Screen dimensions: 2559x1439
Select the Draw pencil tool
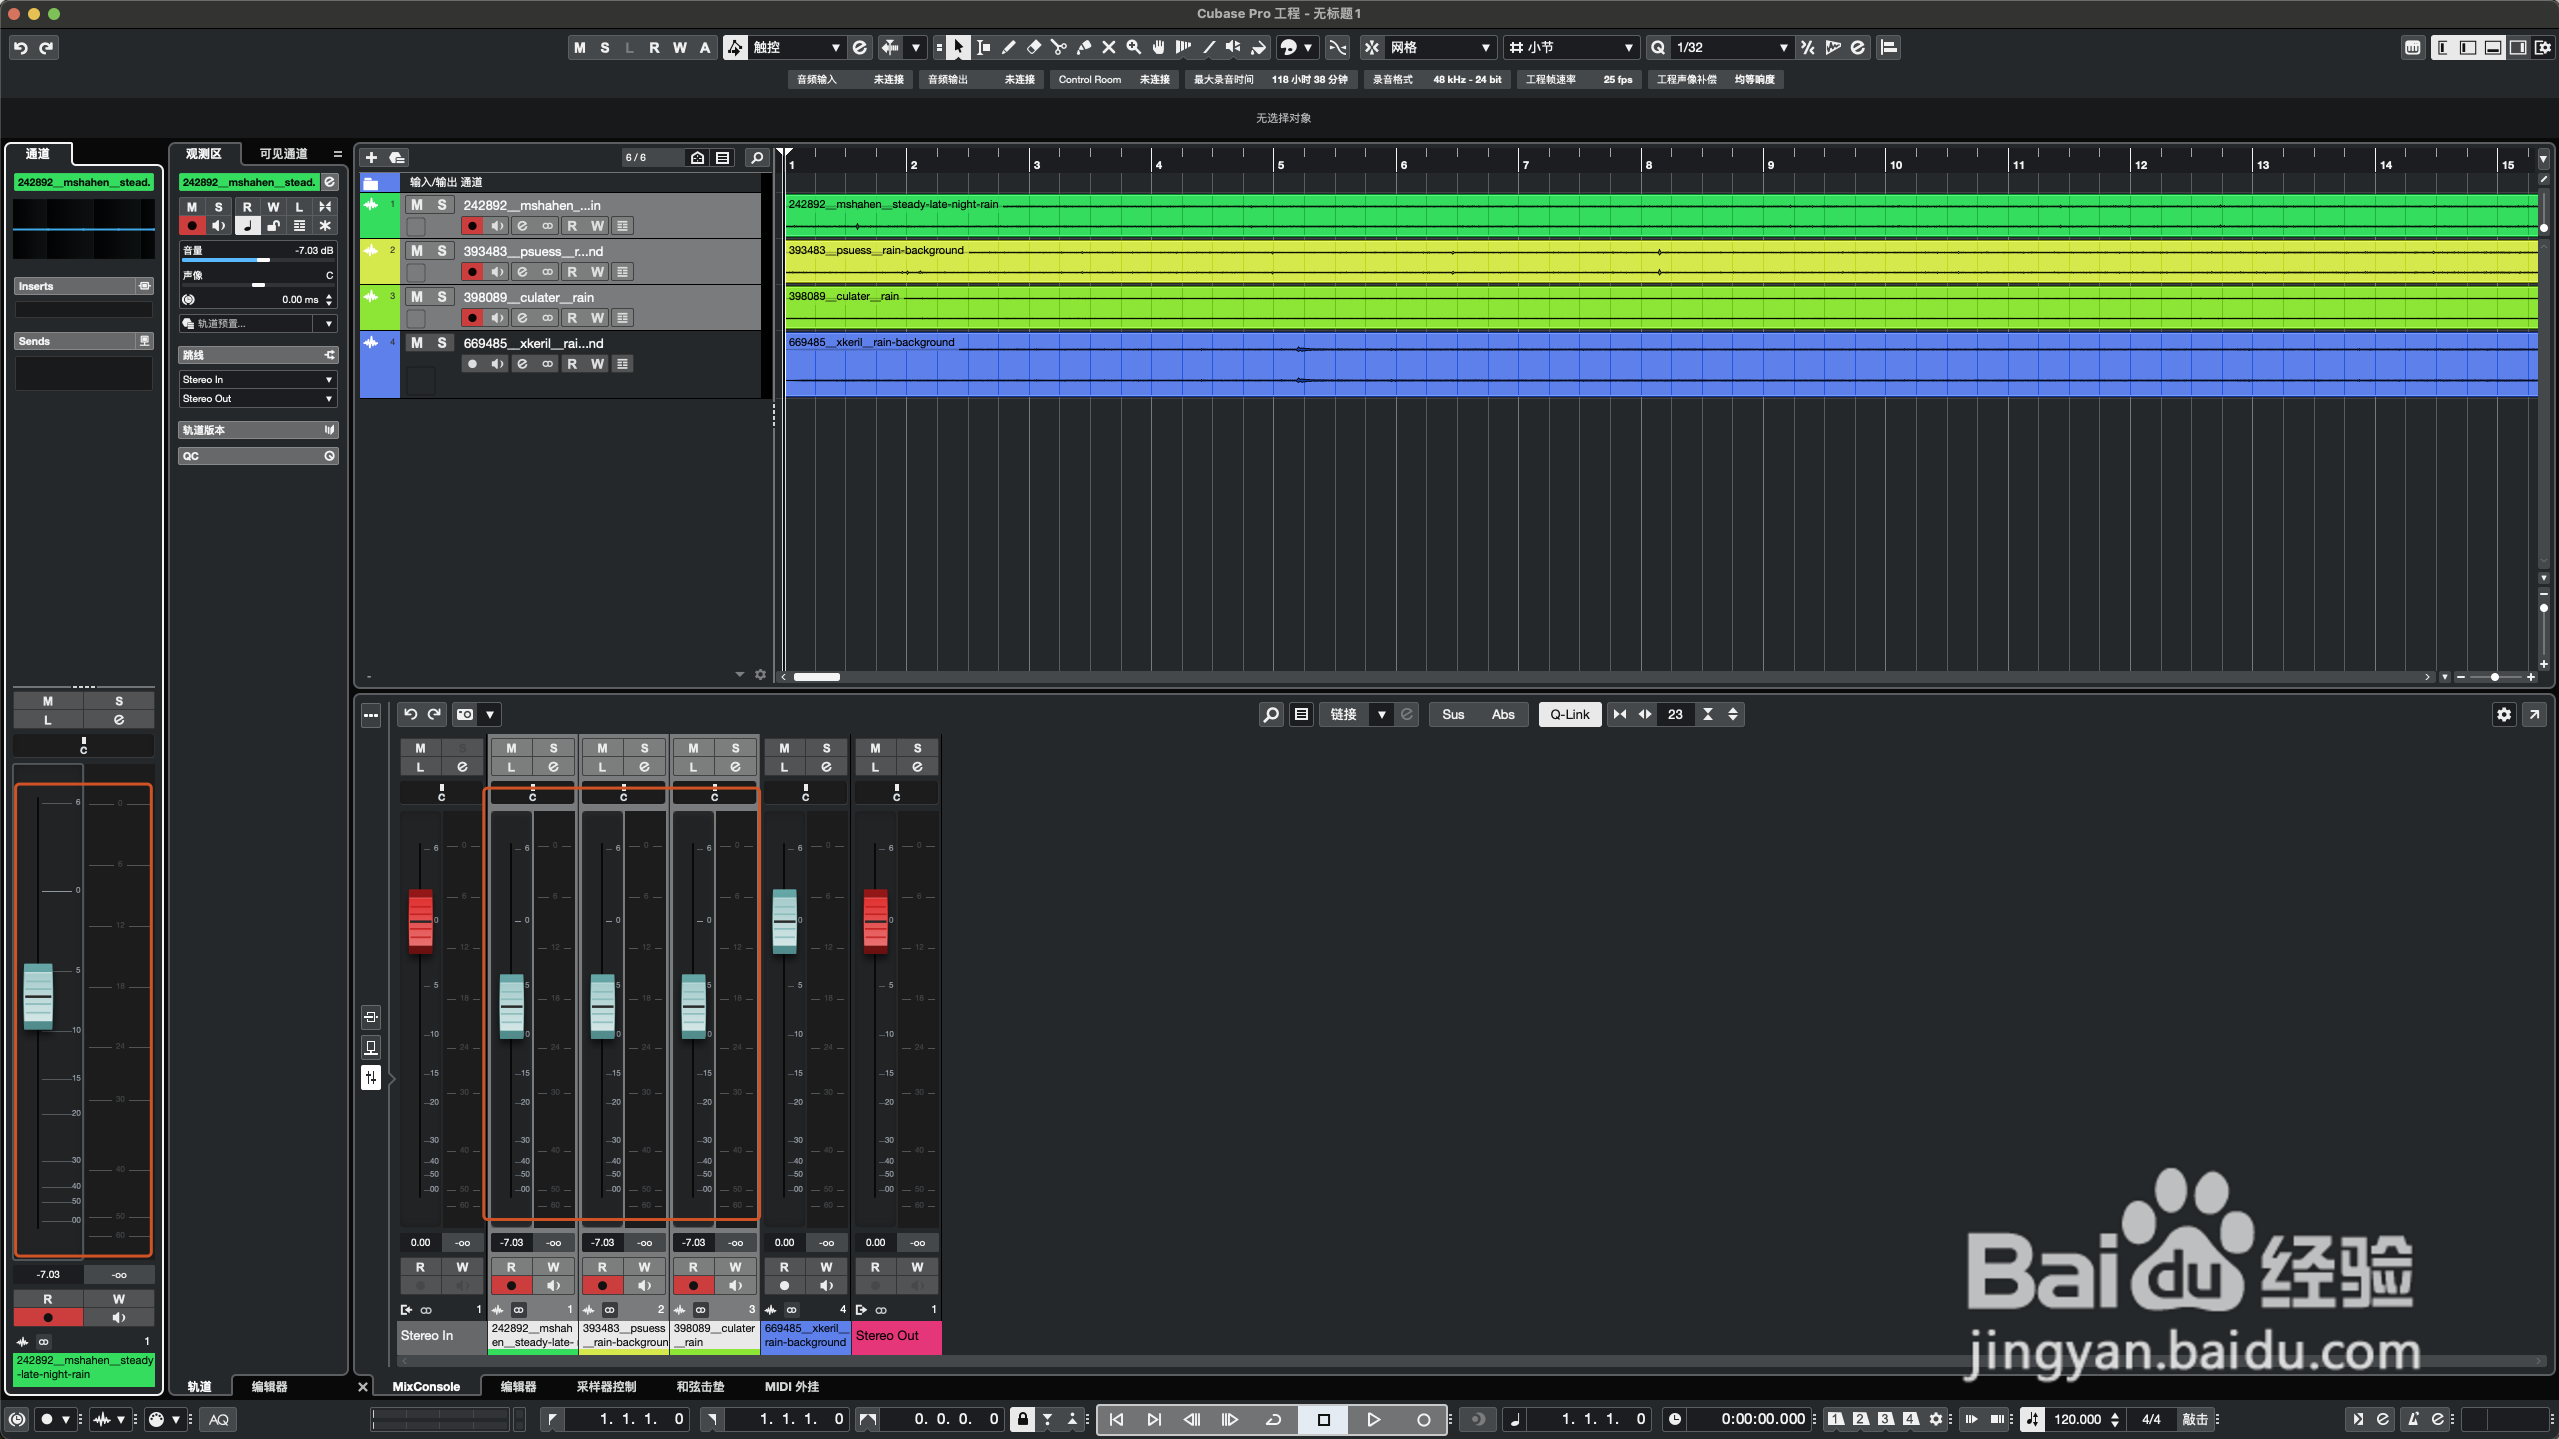tap(1008, 47)
